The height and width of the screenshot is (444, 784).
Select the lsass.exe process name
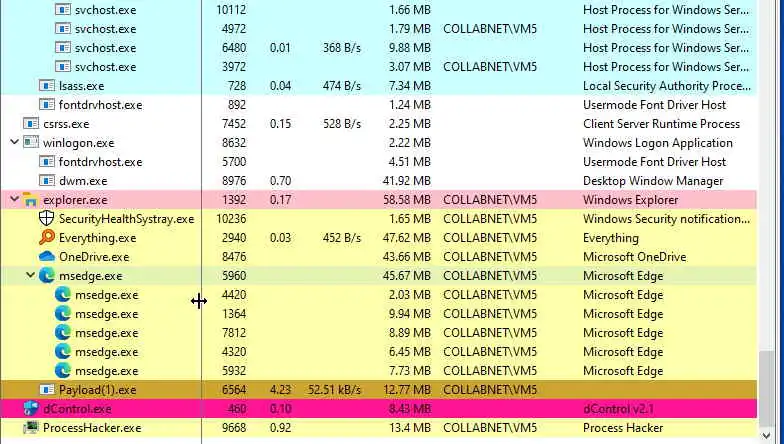82,86
